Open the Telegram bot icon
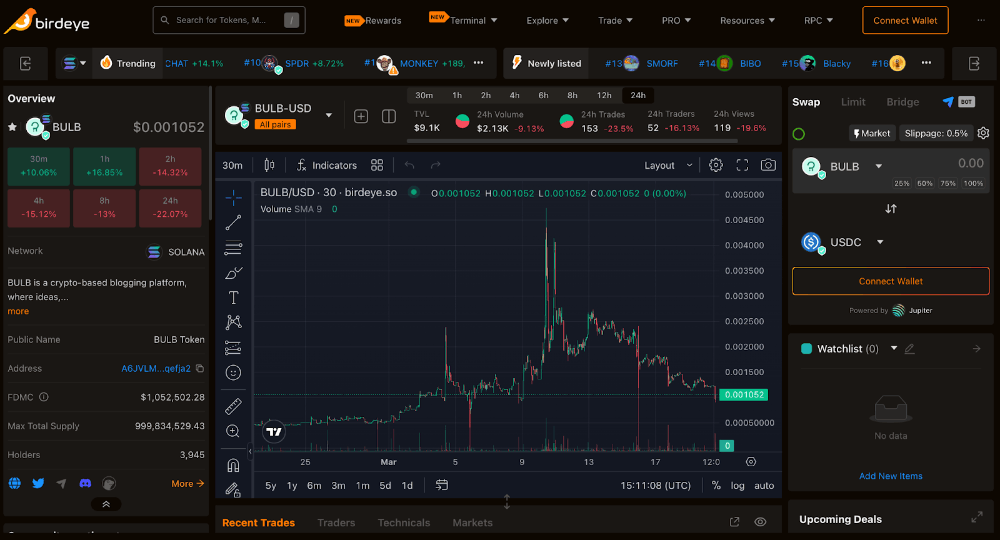Viewport: 1000px width, 540px height. 948,102
